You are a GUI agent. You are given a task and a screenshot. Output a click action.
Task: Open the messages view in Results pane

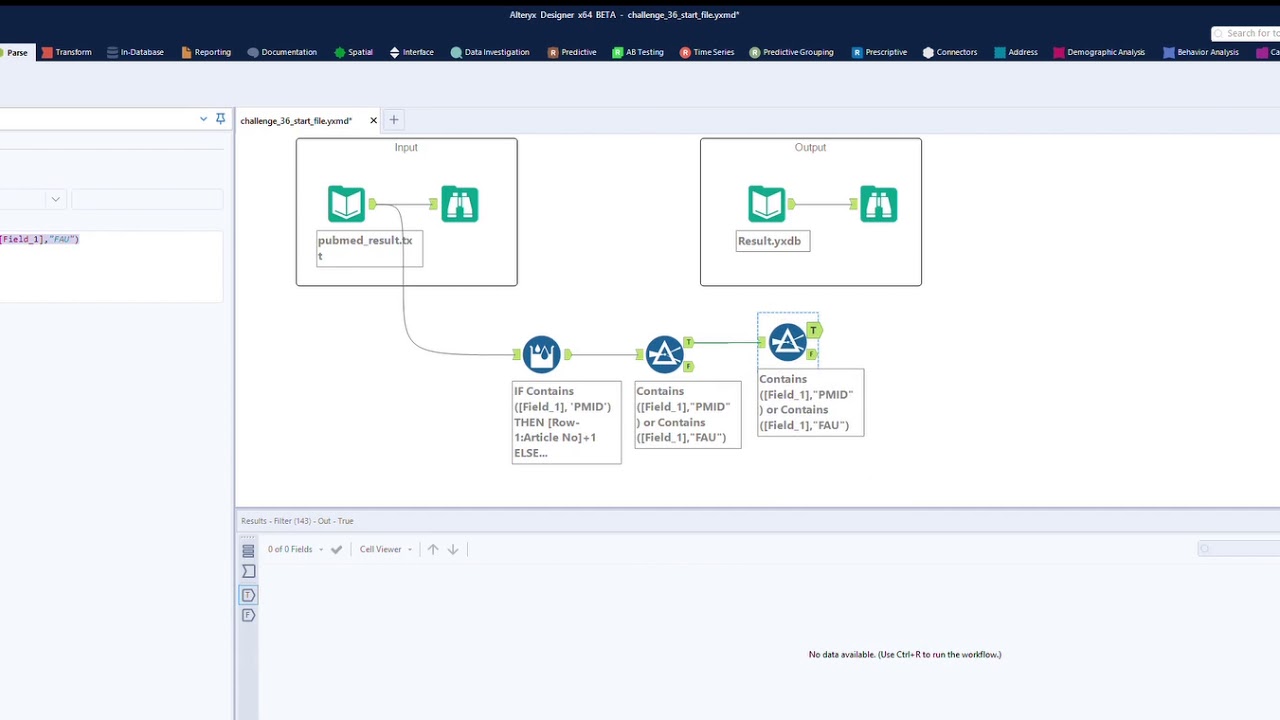pos(248,571)
